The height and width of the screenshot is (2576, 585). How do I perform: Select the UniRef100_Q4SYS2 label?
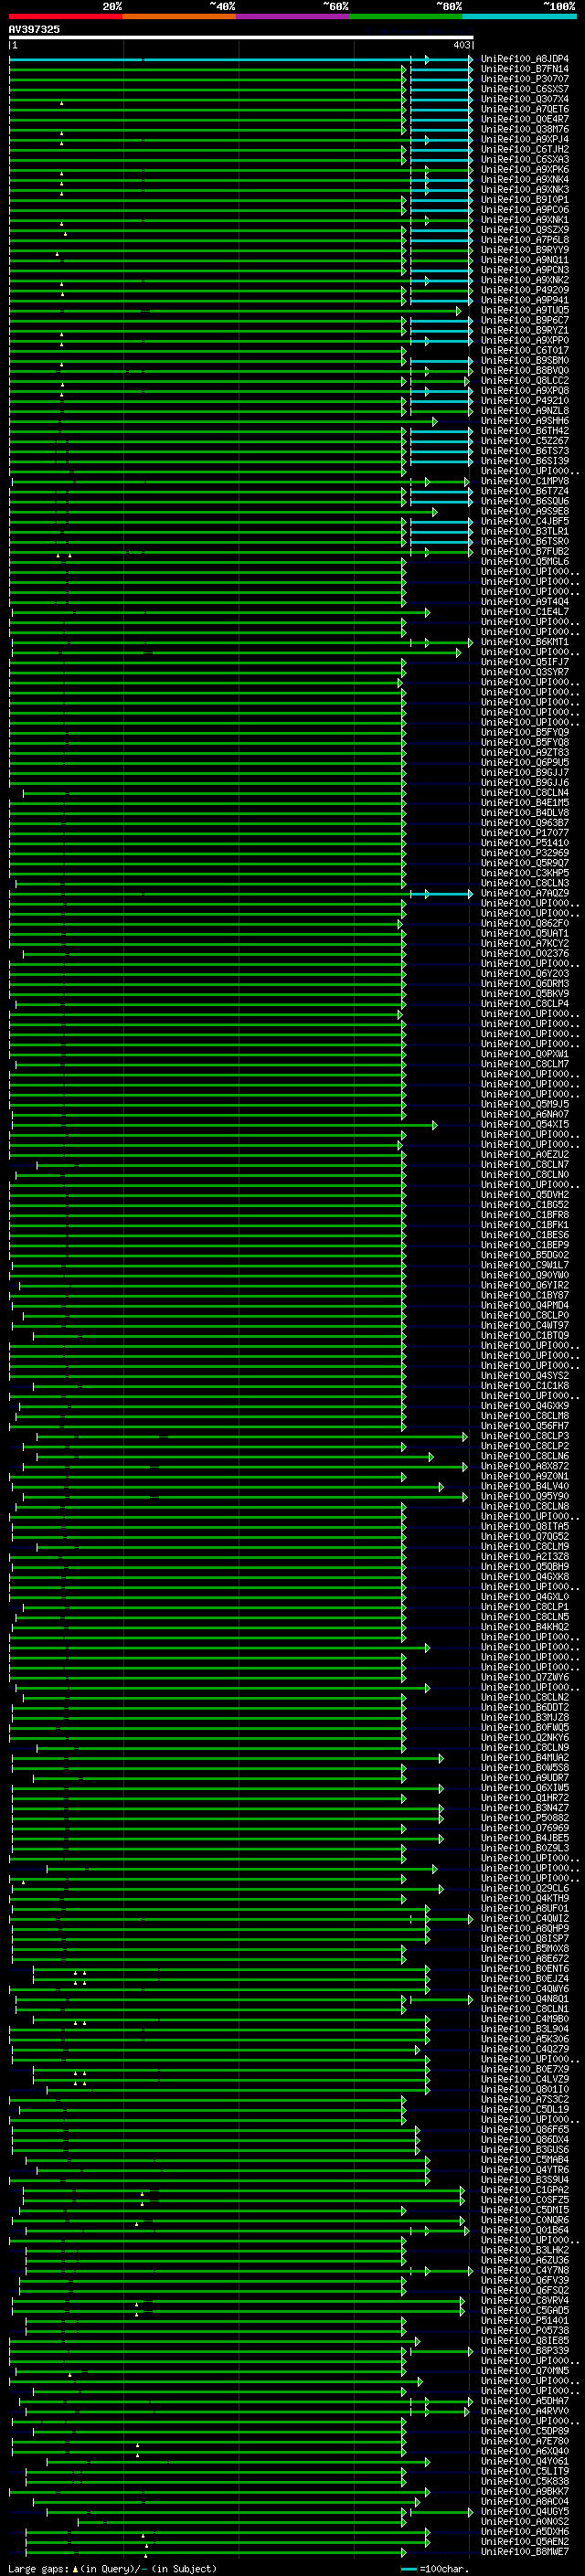point(525,1376)
